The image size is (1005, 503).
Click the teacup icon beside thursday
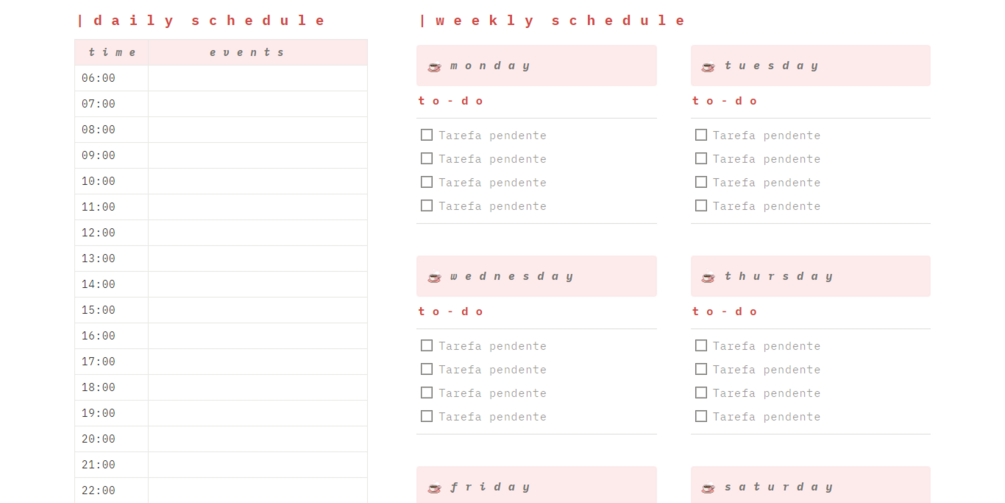pos(708,277)
